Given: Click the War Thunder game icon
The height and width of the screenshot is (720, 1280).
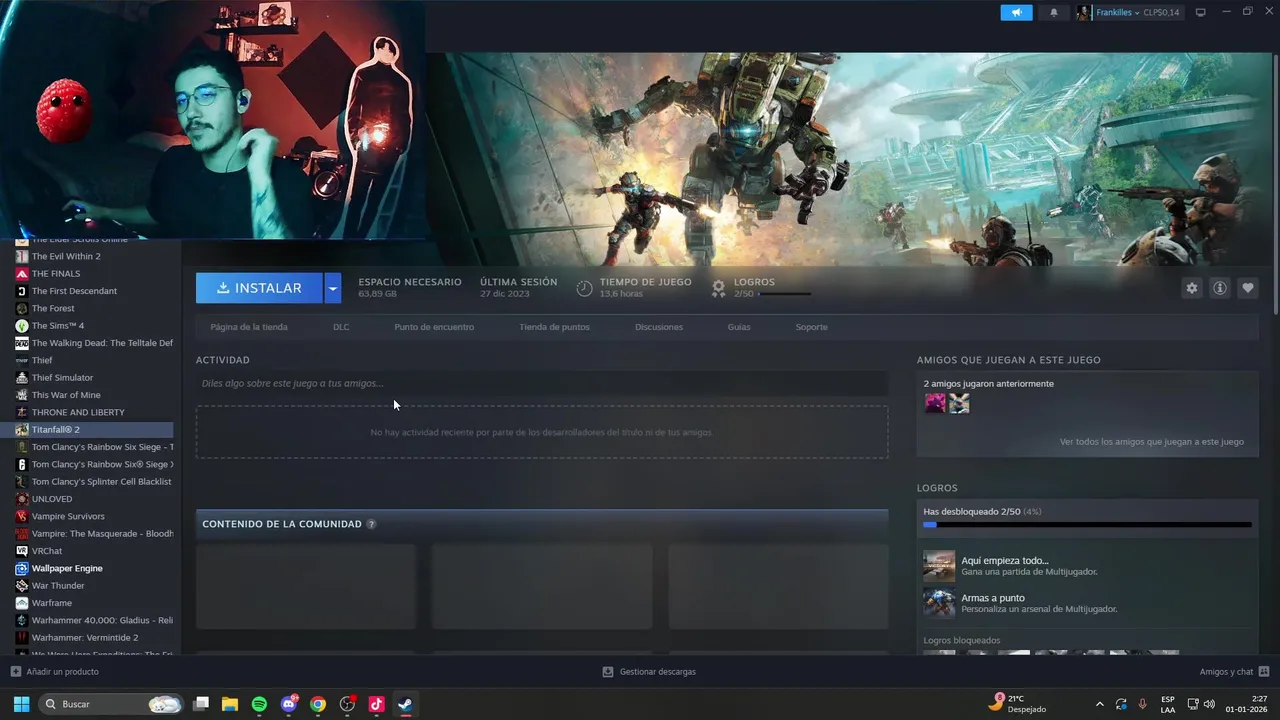Looking at the screenshot, I should coord(22,586).
